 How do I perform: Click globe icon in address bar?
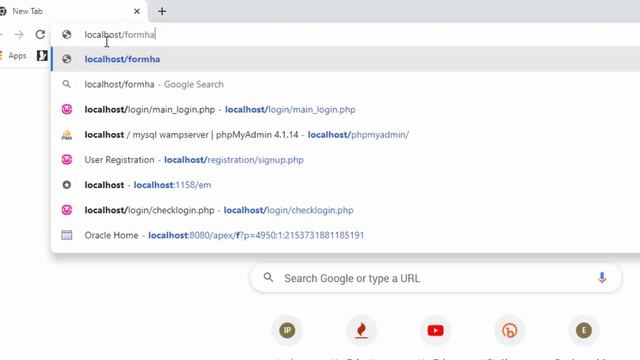67,35
